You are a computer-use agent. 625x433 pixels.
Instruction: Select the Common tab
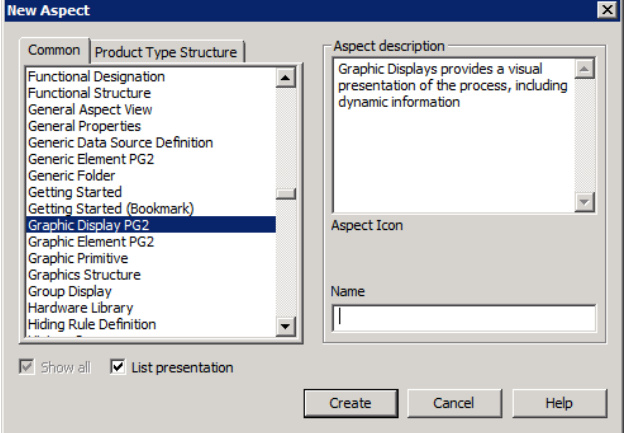(54, 51)
